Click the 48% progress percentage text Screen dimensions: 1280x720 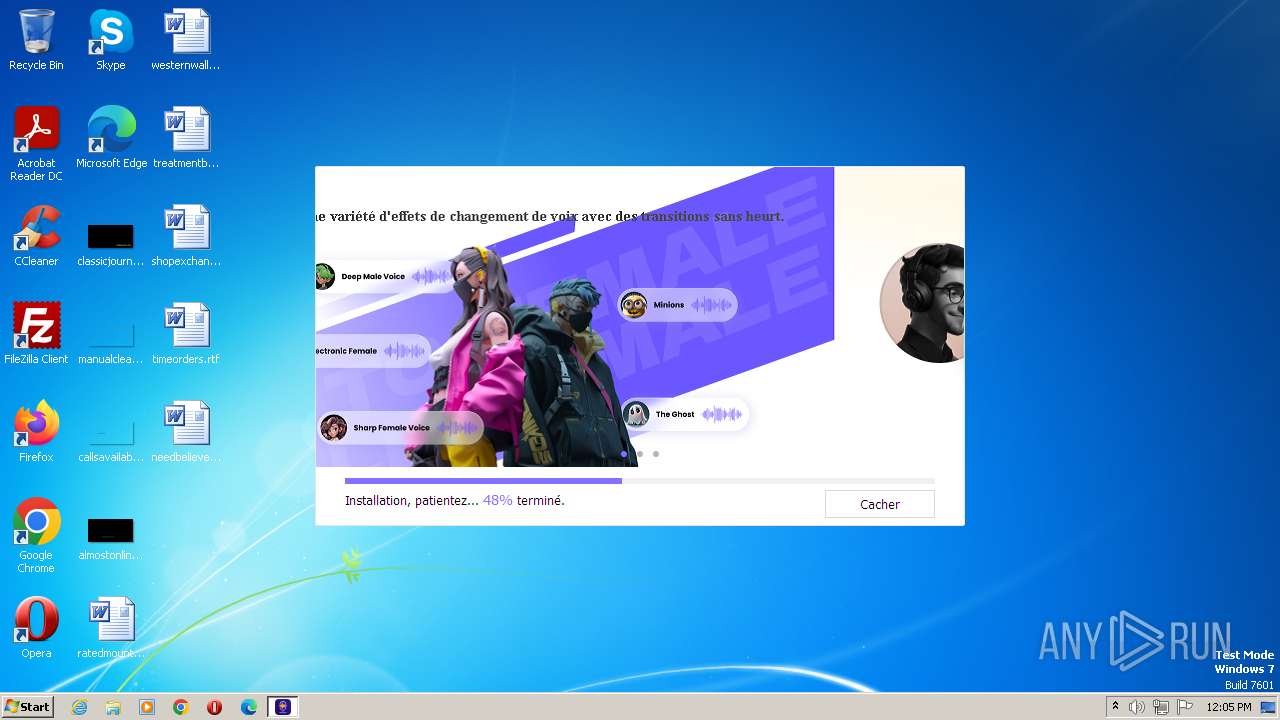[x=497, y=500]
